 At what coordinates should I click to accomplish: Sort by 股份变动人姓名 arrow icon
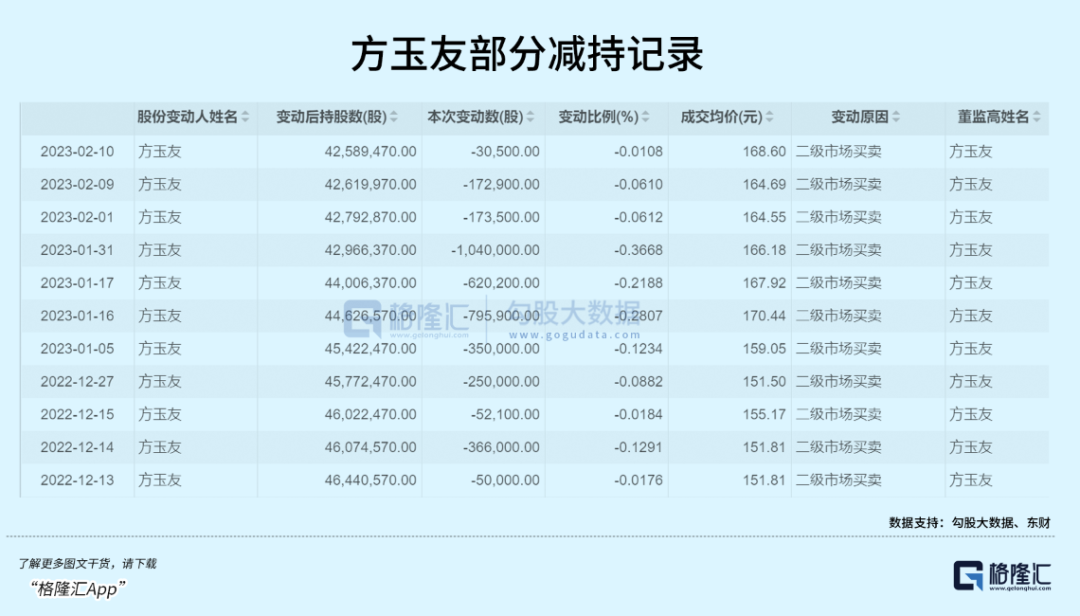[x=245, y=117]
